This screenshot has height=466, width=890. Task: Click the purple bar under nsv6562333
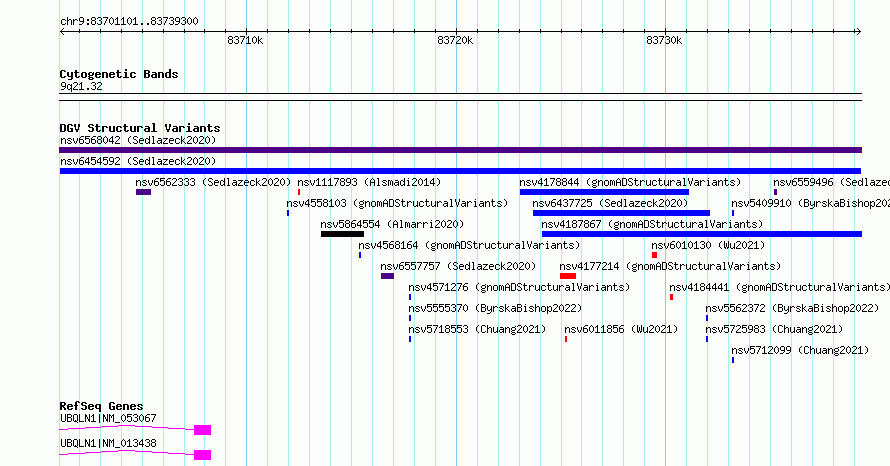(x=144, y=192)
